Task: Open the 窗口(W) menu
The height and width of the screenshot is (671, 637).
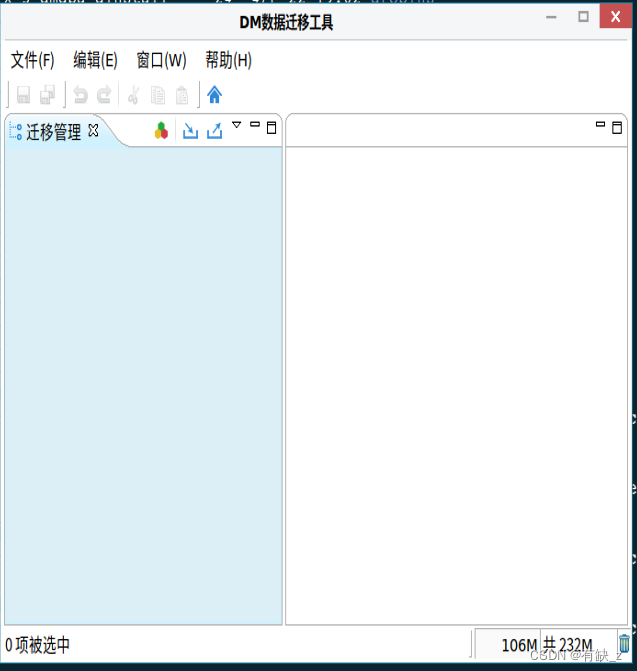Action: click(161, 60)
